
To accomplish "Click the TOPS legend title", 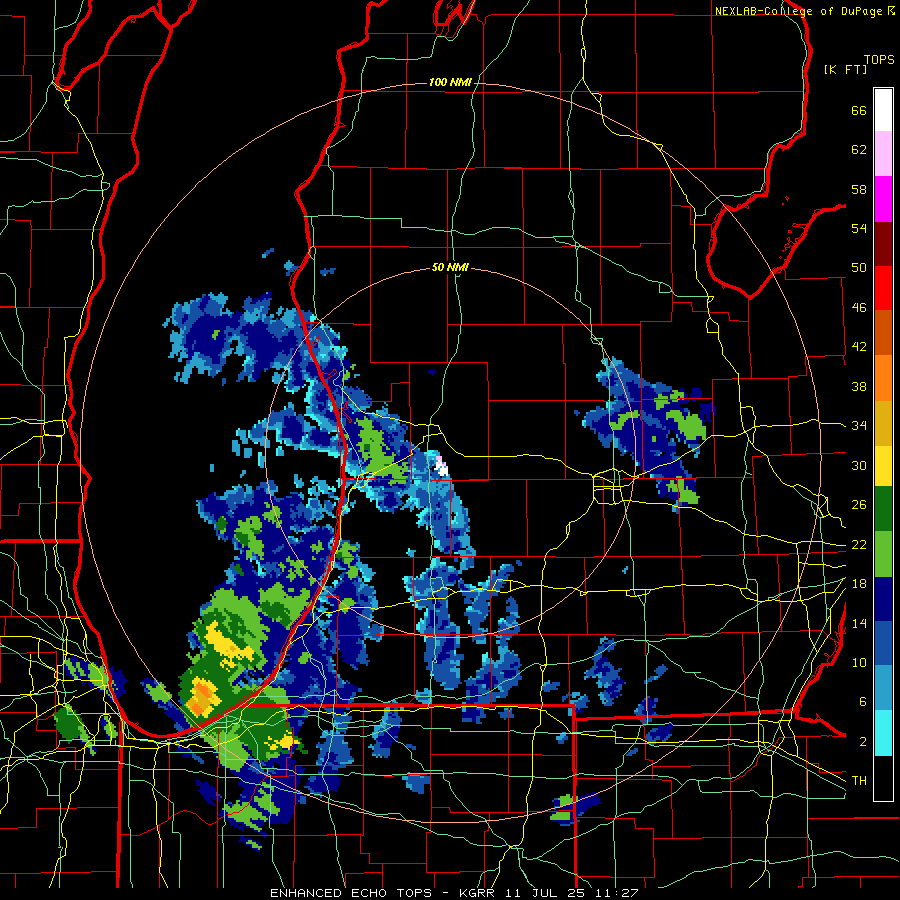I will pos(879,59).
